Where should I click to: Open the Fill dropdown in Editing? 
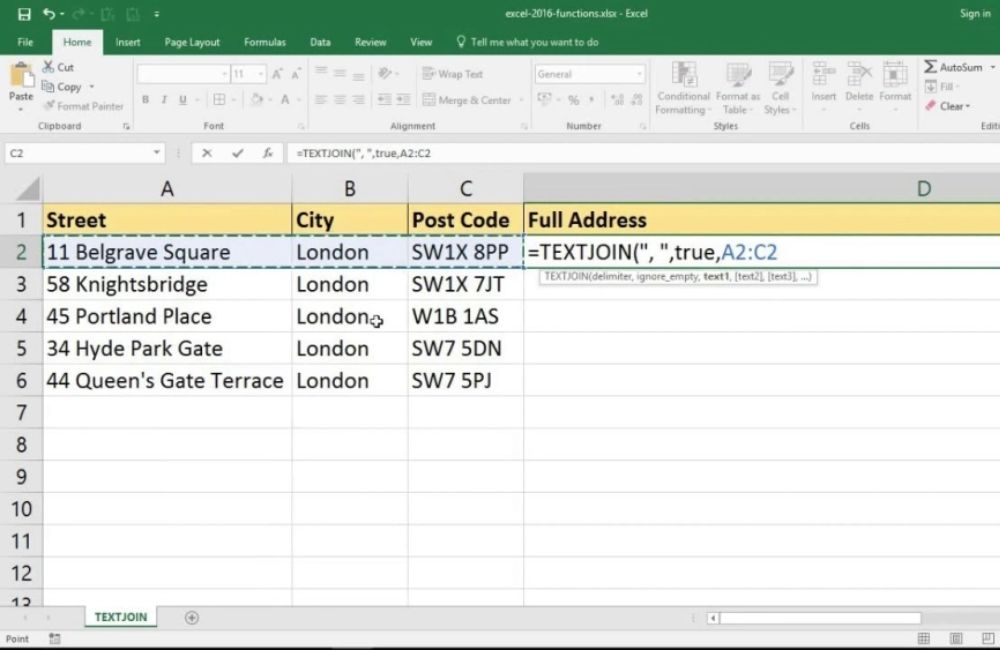coord(943,86)
